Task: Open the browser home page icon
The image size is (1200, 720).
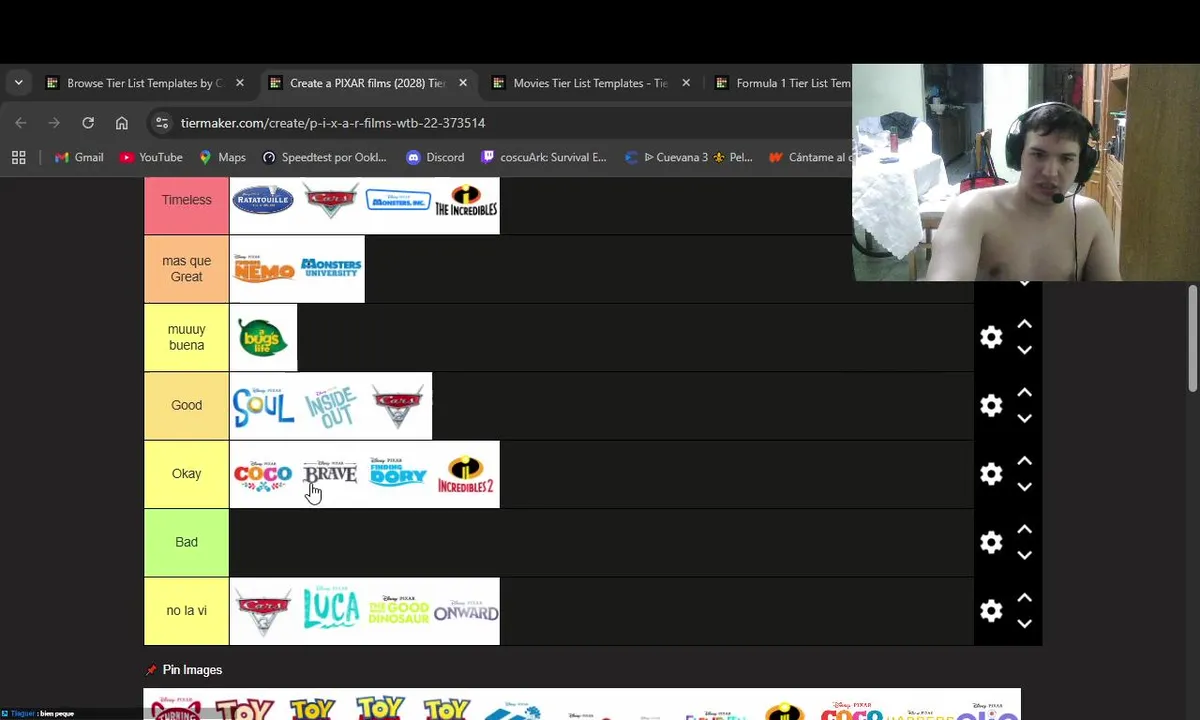Action: (122, 123)
